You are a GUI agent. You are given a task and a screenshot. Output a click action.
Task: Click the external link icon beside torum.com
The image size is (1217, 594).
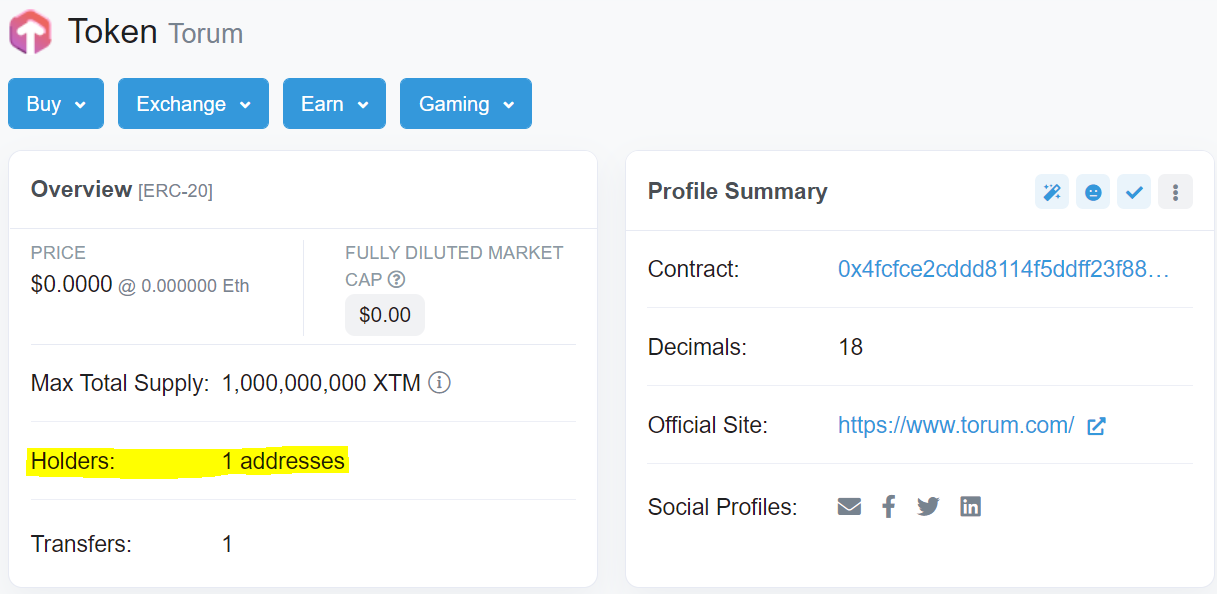pos(1096,426)
